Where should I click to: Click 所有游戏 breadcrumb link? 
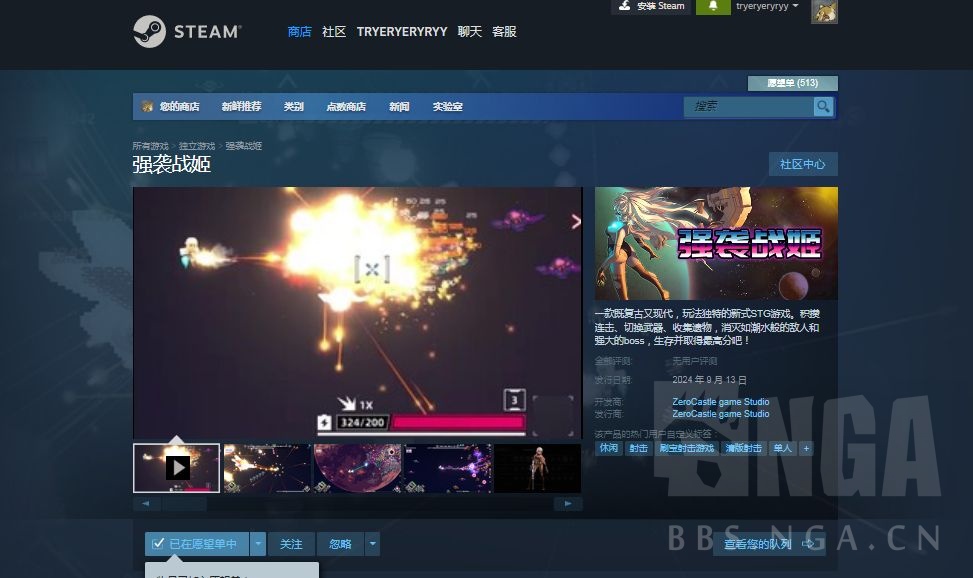coord(150,146)
